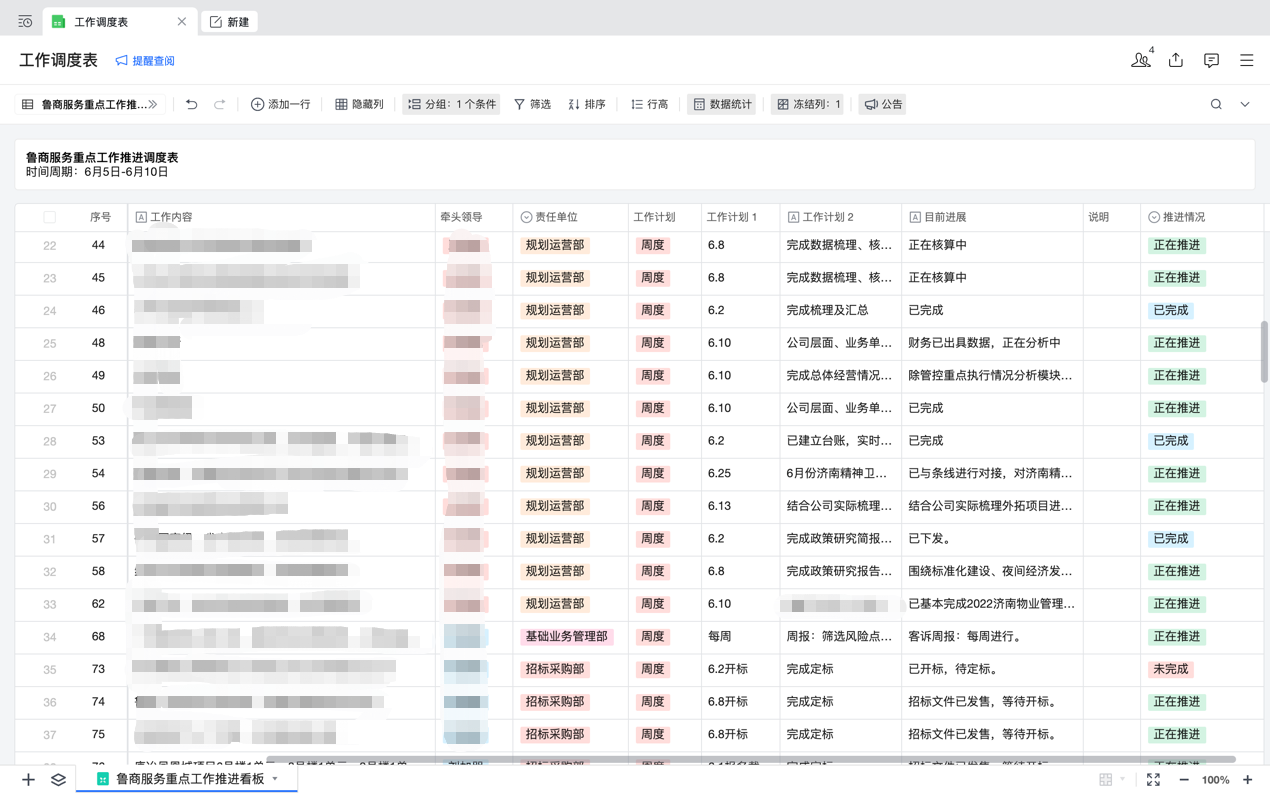Click the 添加一行 button
1270x794 pixels.
coord(280,104)
